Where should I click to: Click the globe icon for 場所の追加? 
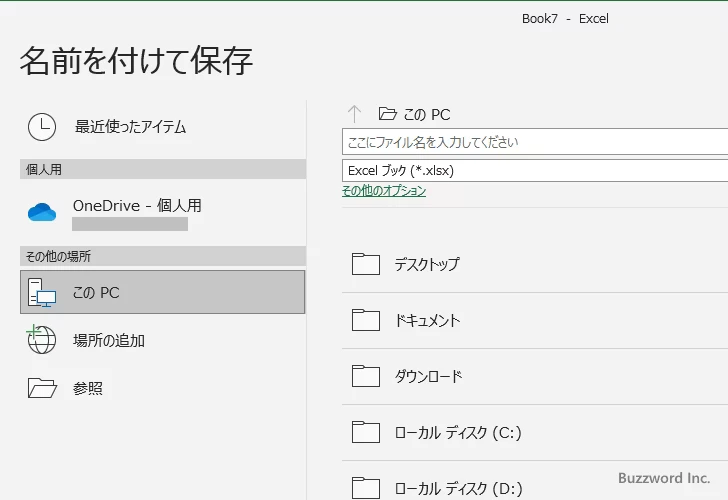42,339
